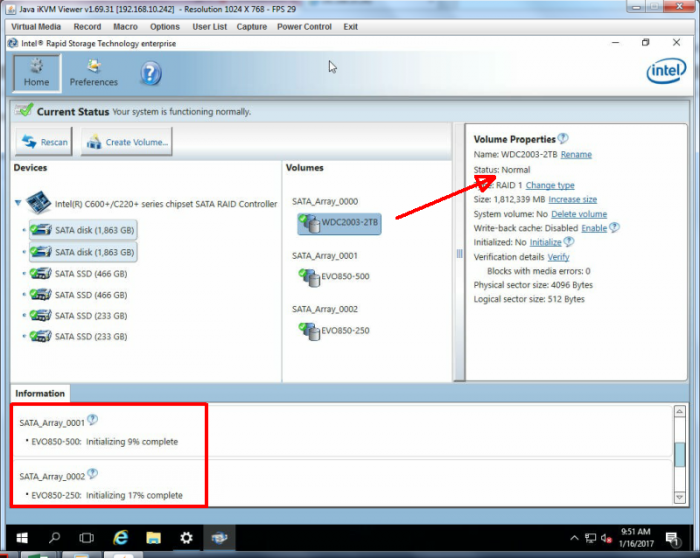This screenshot has width=700, height=558.
Task: Click the panel splitter handle beside Volume Properties
Action: pyautogui.click(x=459, y=254)
